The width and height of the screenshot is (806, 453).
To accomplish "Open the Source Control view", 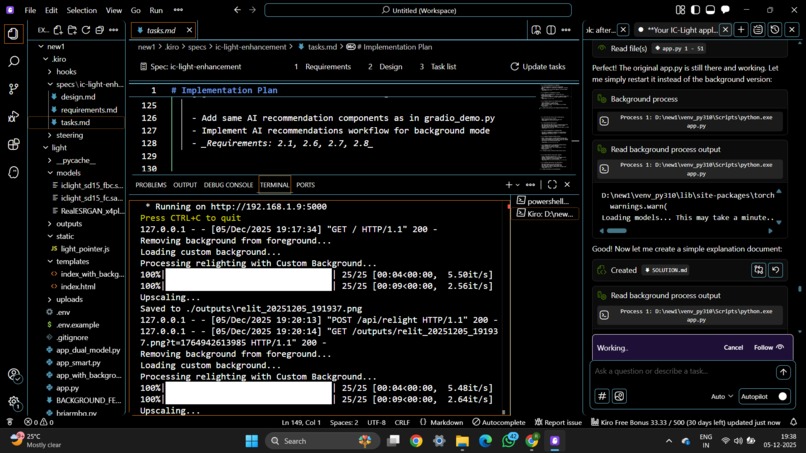I will point(14,89).
